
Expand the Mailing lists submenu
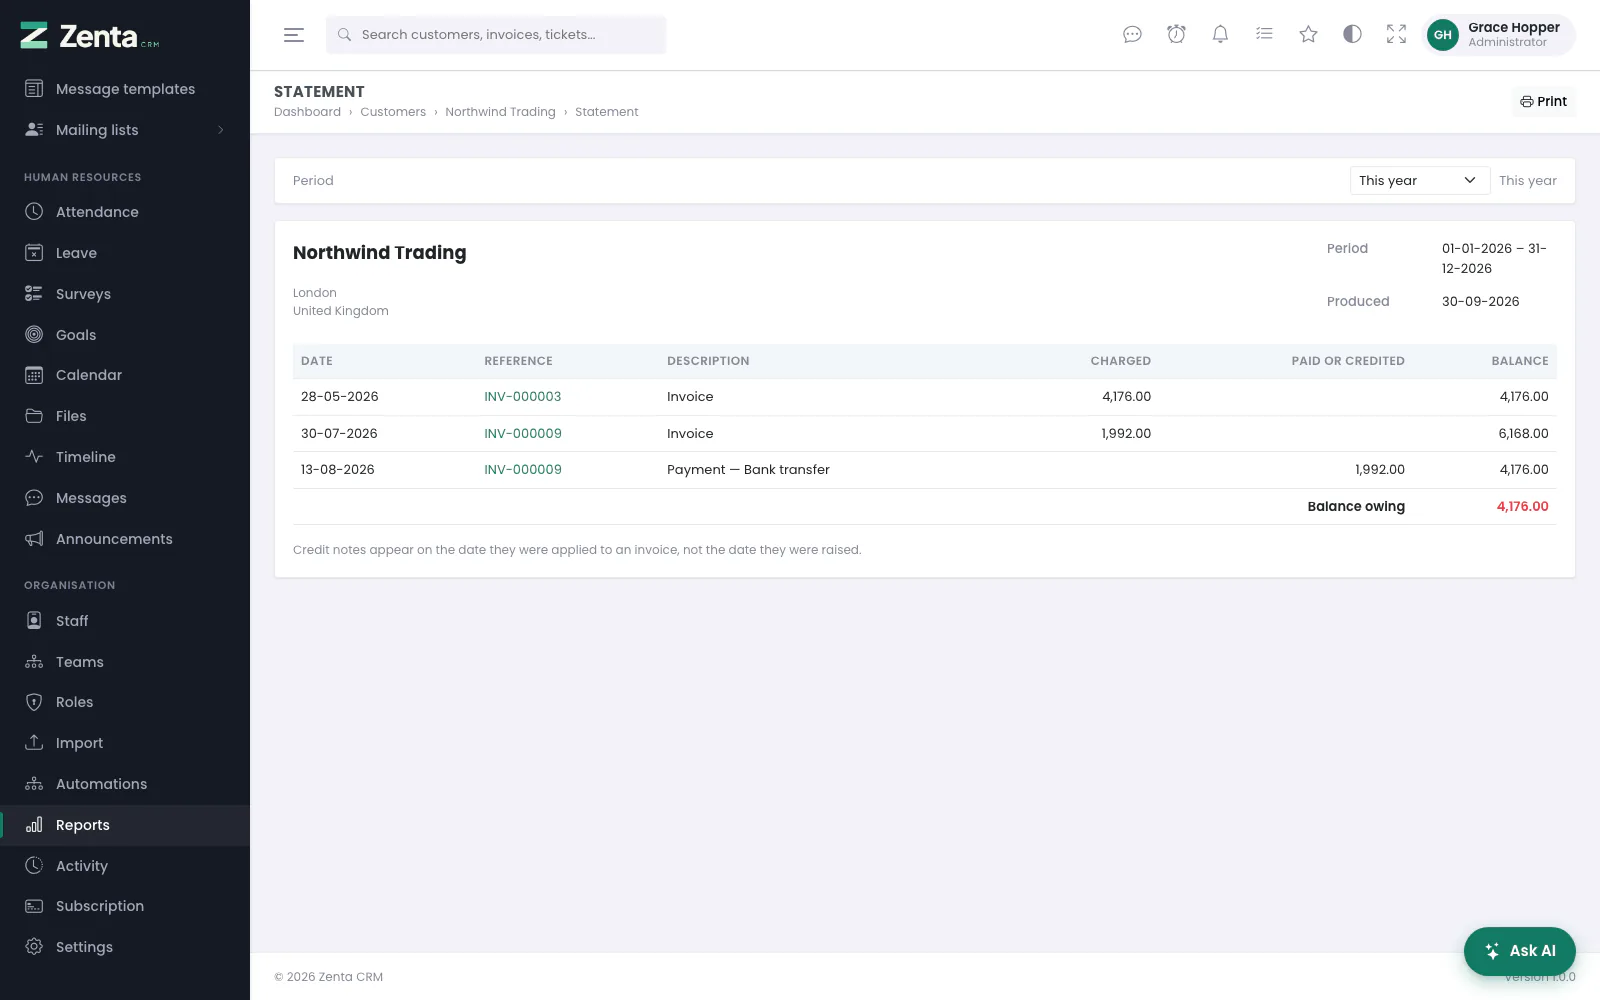point(125,130)
